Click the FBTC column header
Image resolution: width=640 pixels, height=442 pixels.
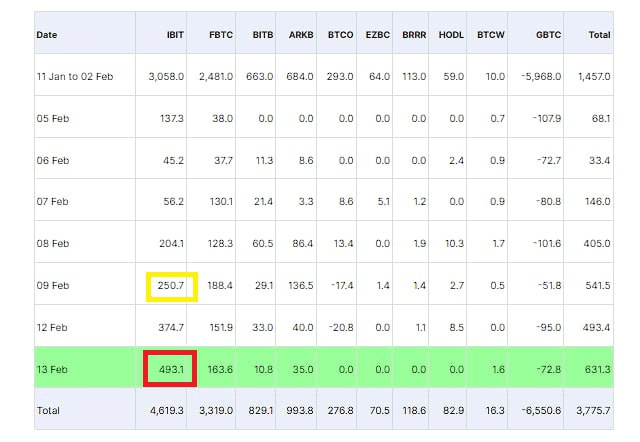tap(221, 35)
